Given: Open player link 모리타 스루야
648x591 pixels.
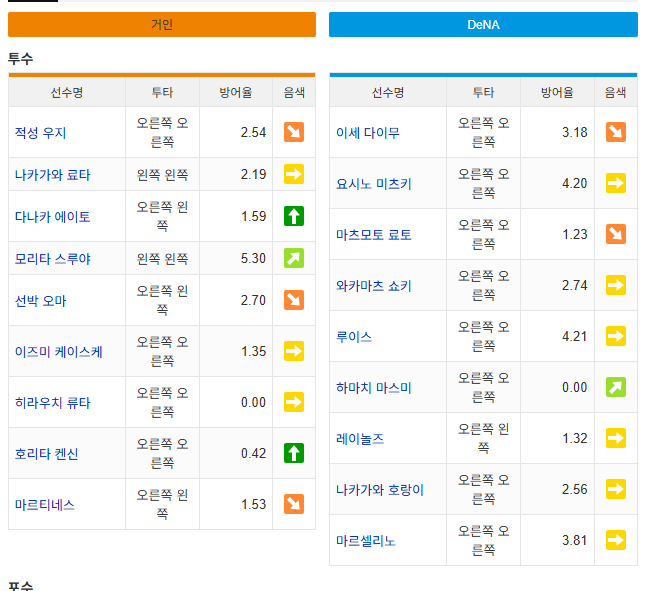Looking at the screenshot, I should click(52, 259).
